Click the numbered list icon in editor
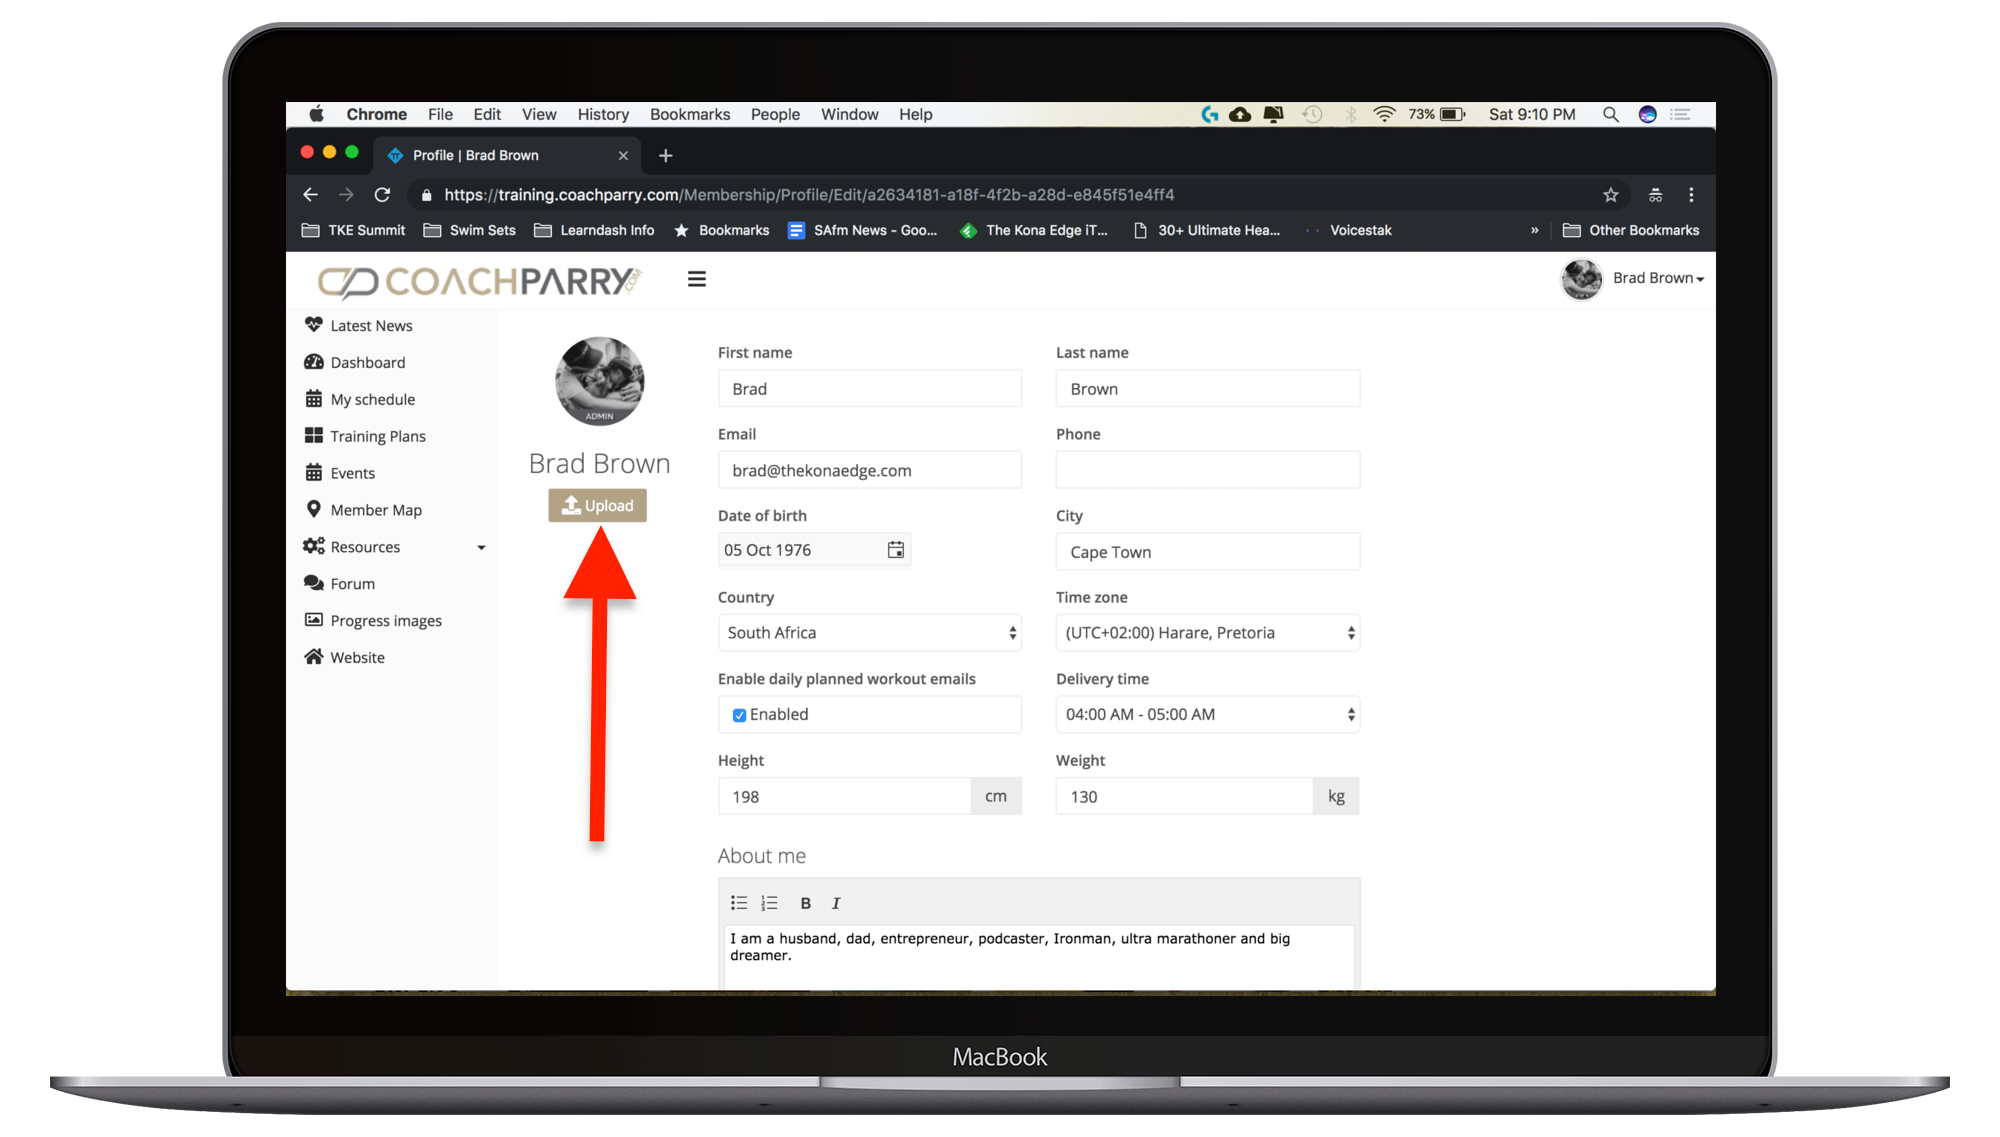Viewport: 2000px width, 1137px height. click(x=769, y=903)
